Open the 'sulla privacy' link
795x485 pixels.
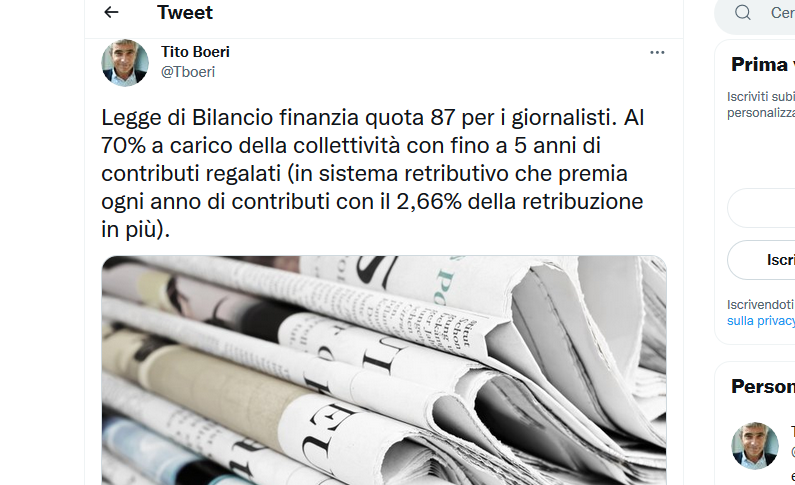761,320
